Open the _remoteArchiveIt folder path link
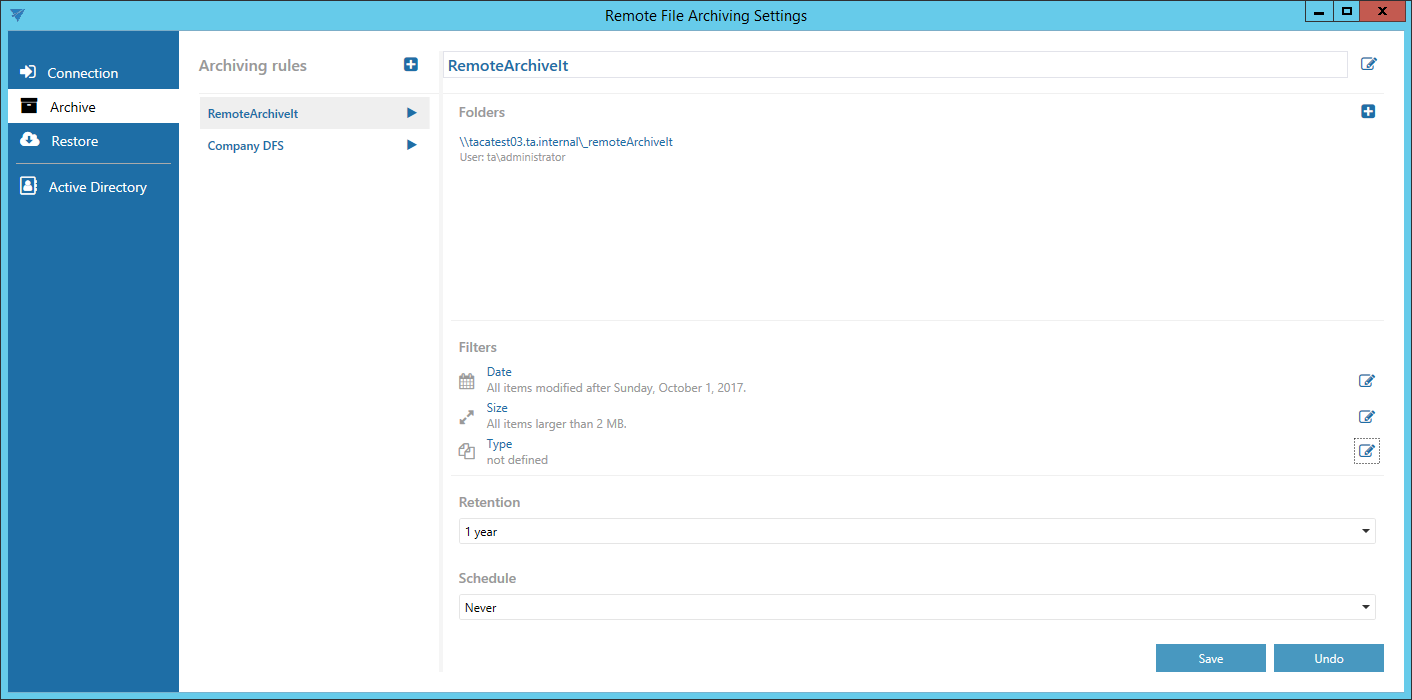This screenshot has height=700, width=1412. [x=565, y=142]
